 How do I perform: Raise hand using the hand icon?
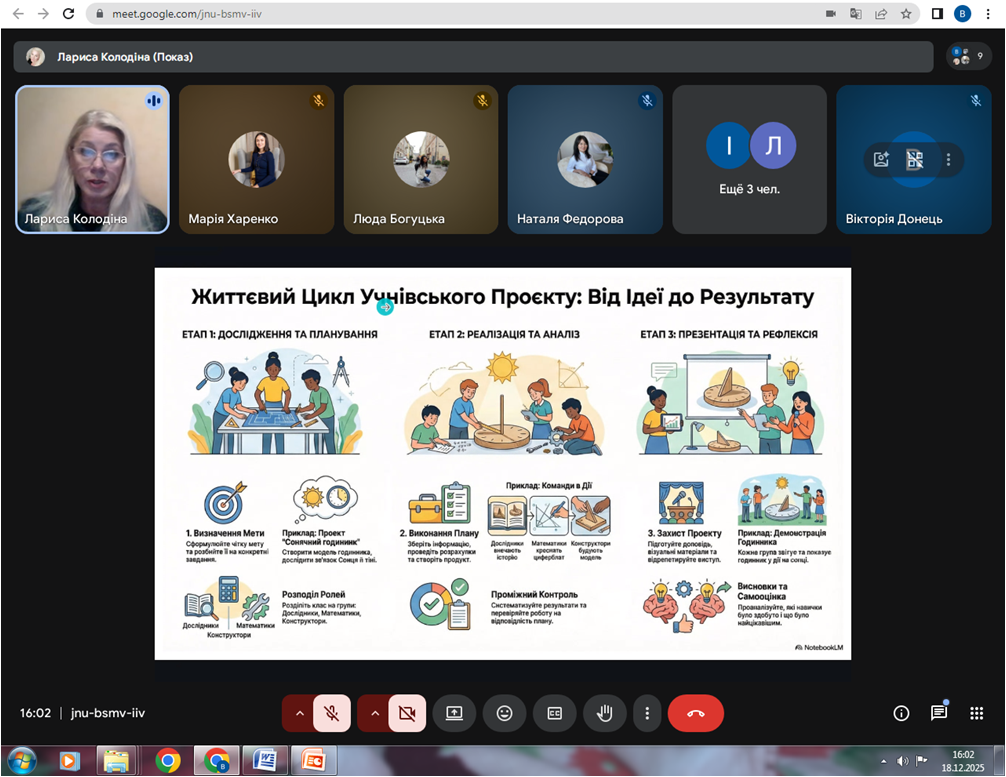click(604, 713)
